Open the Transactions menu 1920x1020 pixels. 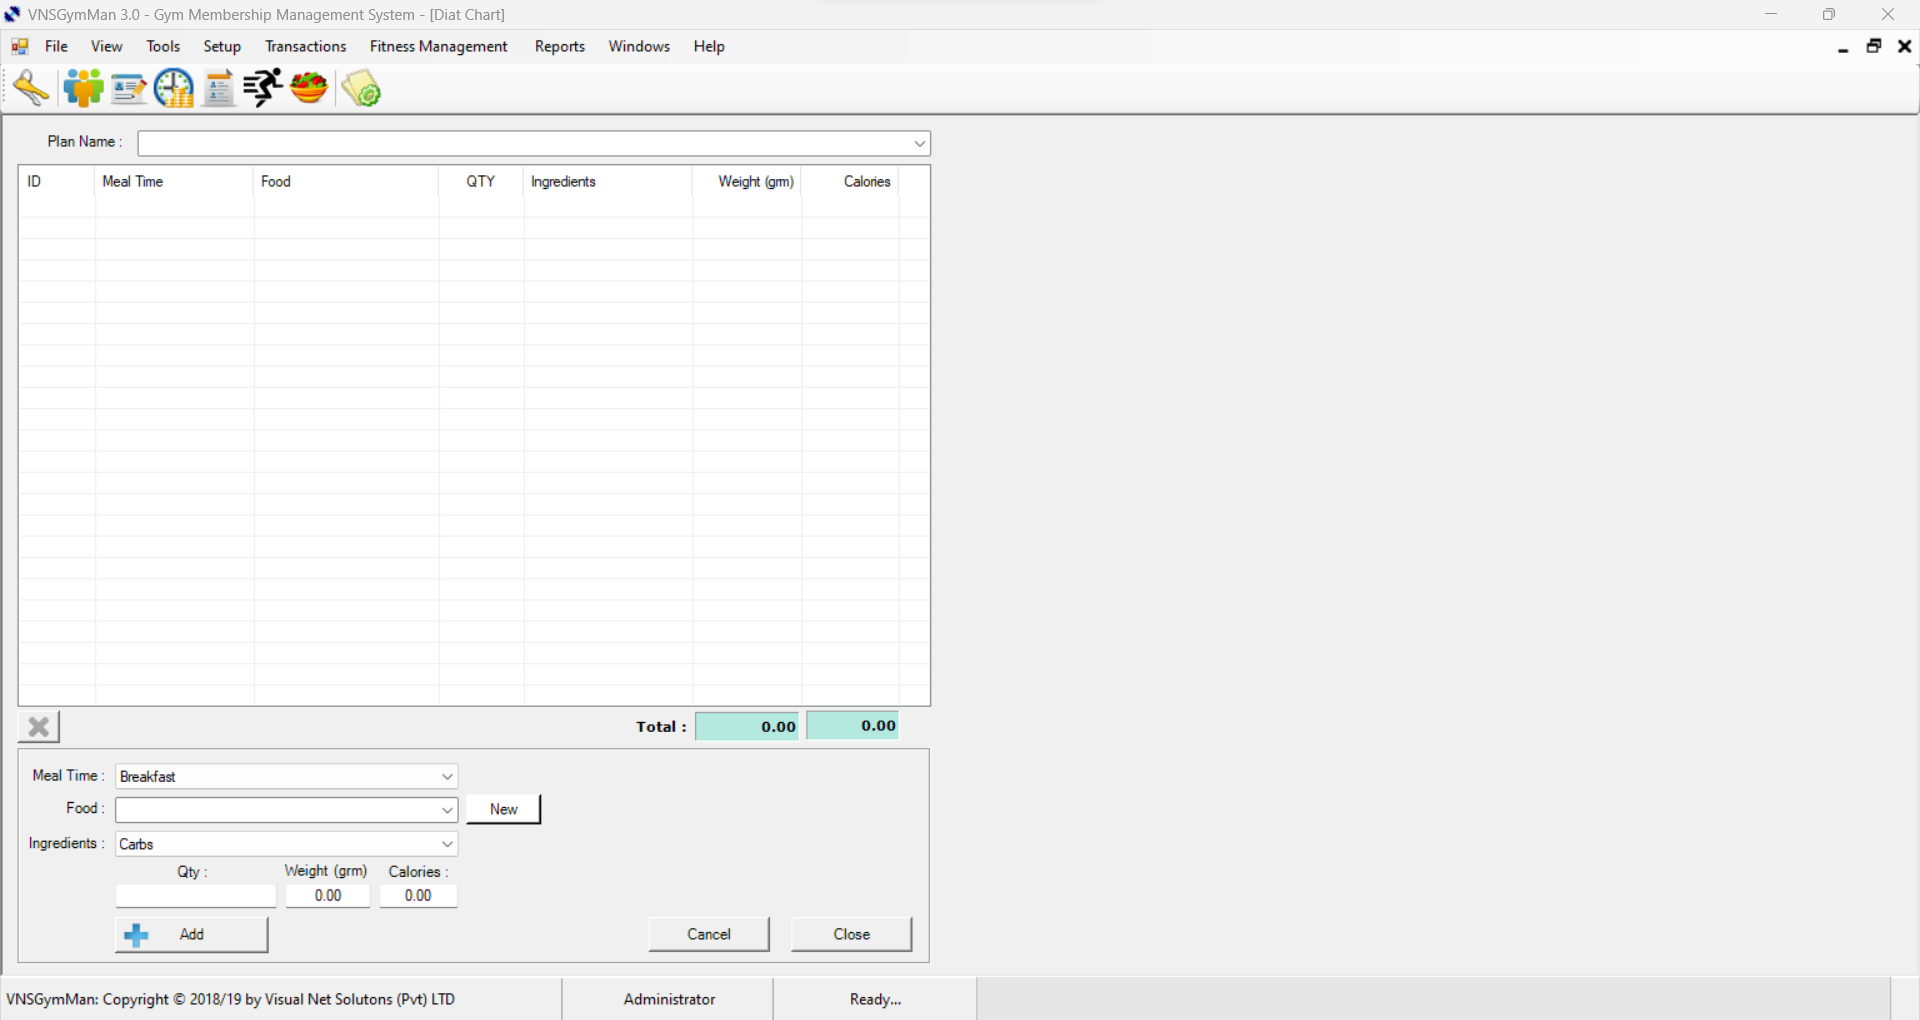pyautogui.click(x=305, y=46)
